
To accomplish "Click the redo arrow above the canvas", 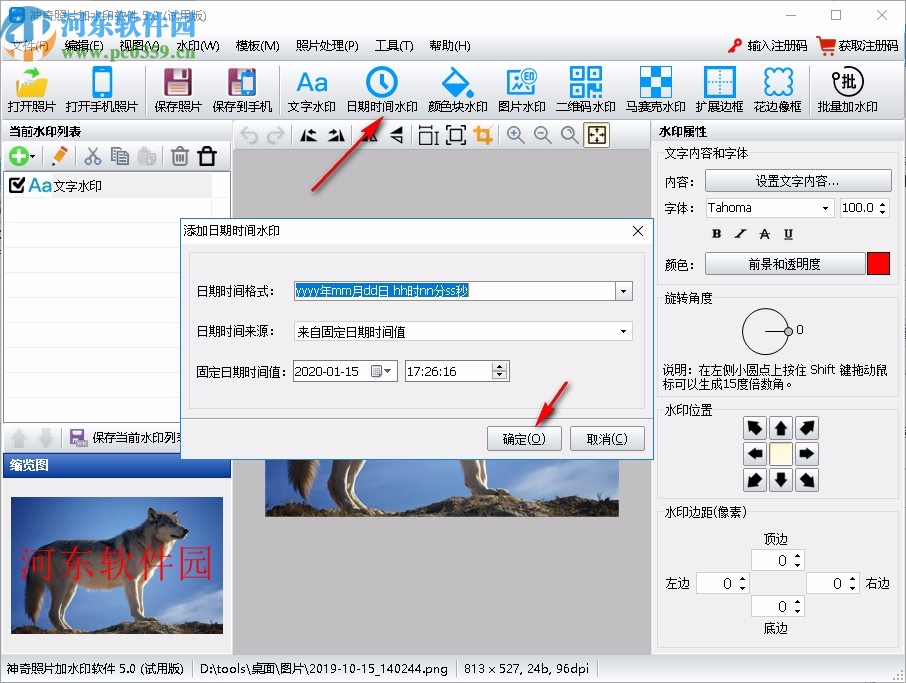I will pyautogui.click(x=276, y=135).
